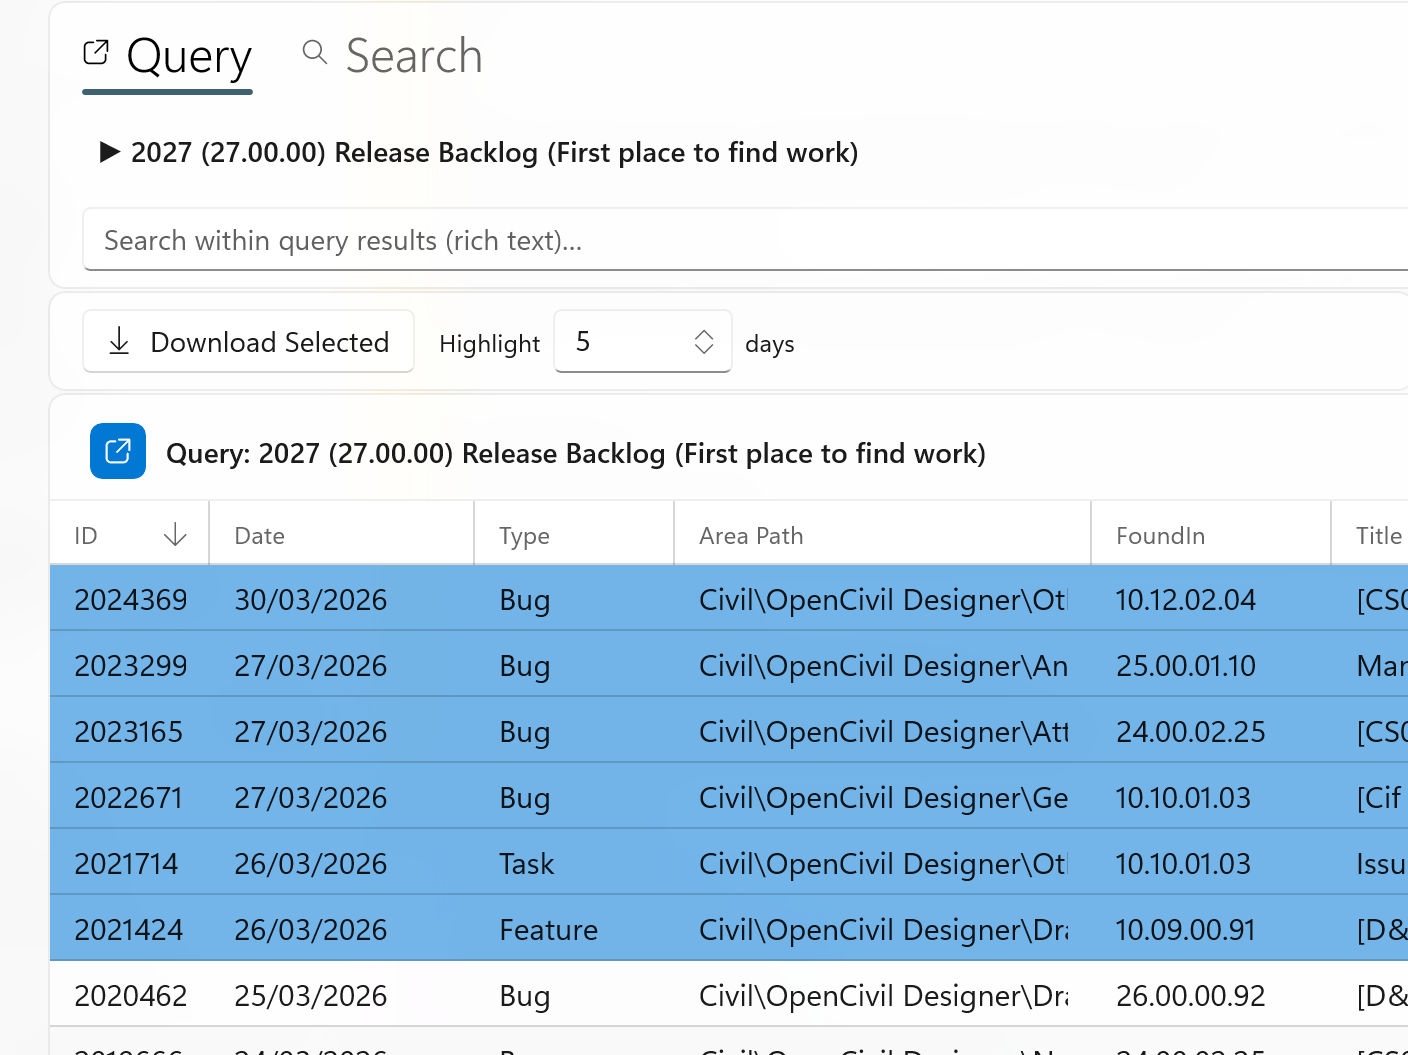Click the ID column header

tap(85, 535)
